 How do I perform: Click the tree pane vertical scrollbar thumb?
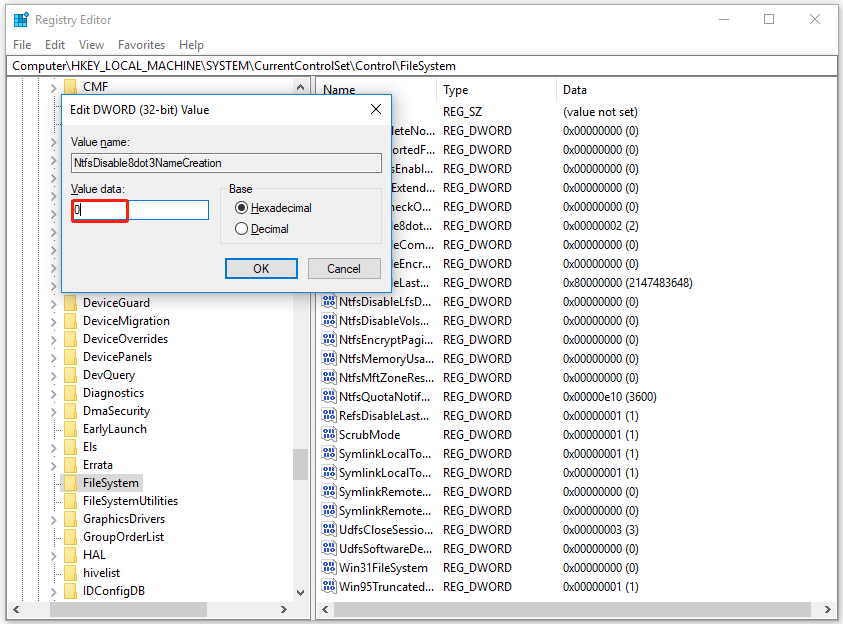300,464
